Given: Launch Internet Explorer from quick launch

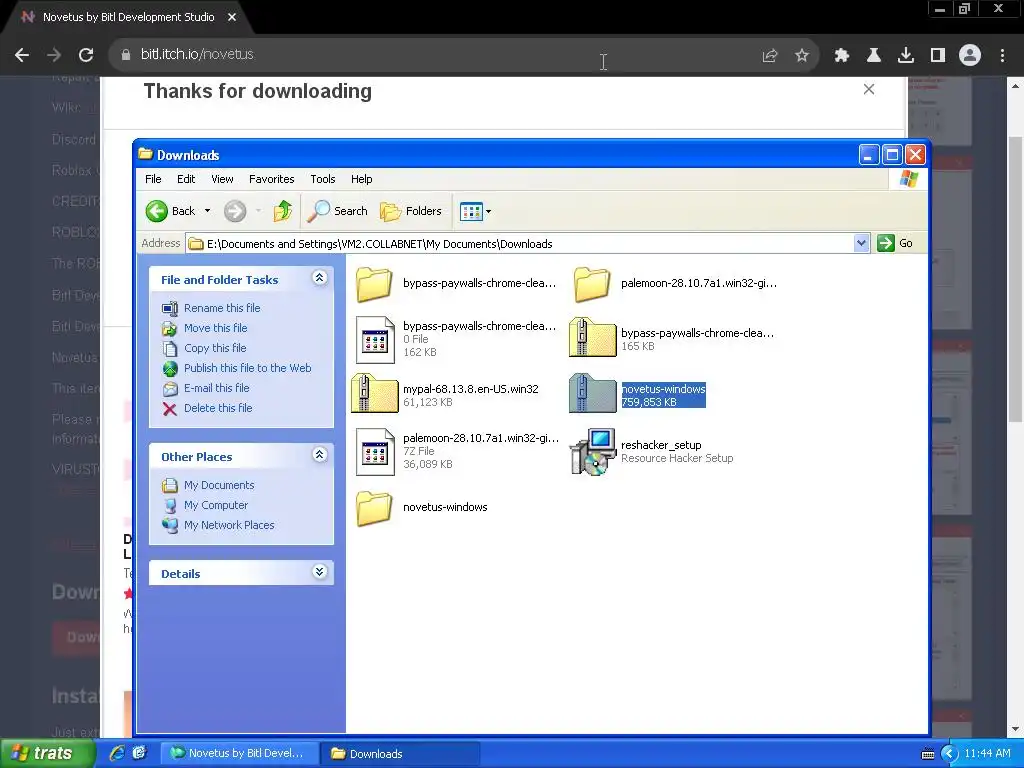Looking at the screenshot, I should (x=117, y=753).
